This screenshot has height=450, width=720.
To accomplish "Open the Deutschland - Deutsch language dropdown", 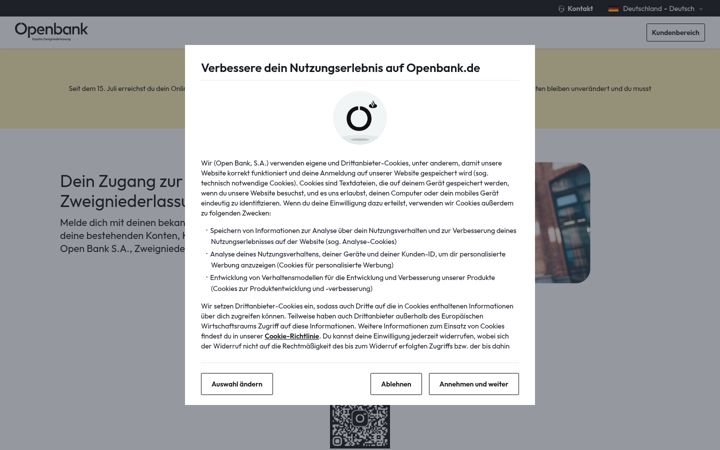I will click(655, 9).
